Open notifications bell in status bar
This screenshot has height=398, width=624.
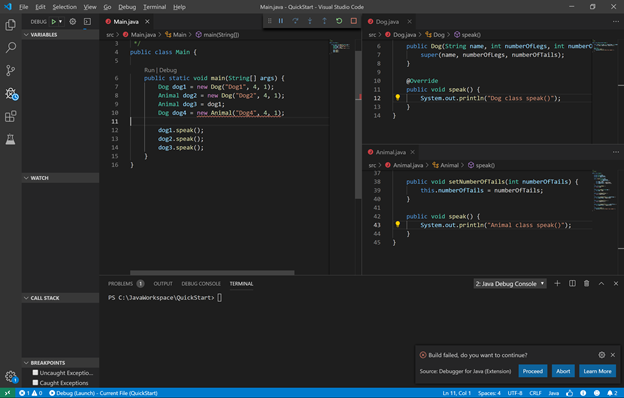pyautogui.click(x=612, y=393)
